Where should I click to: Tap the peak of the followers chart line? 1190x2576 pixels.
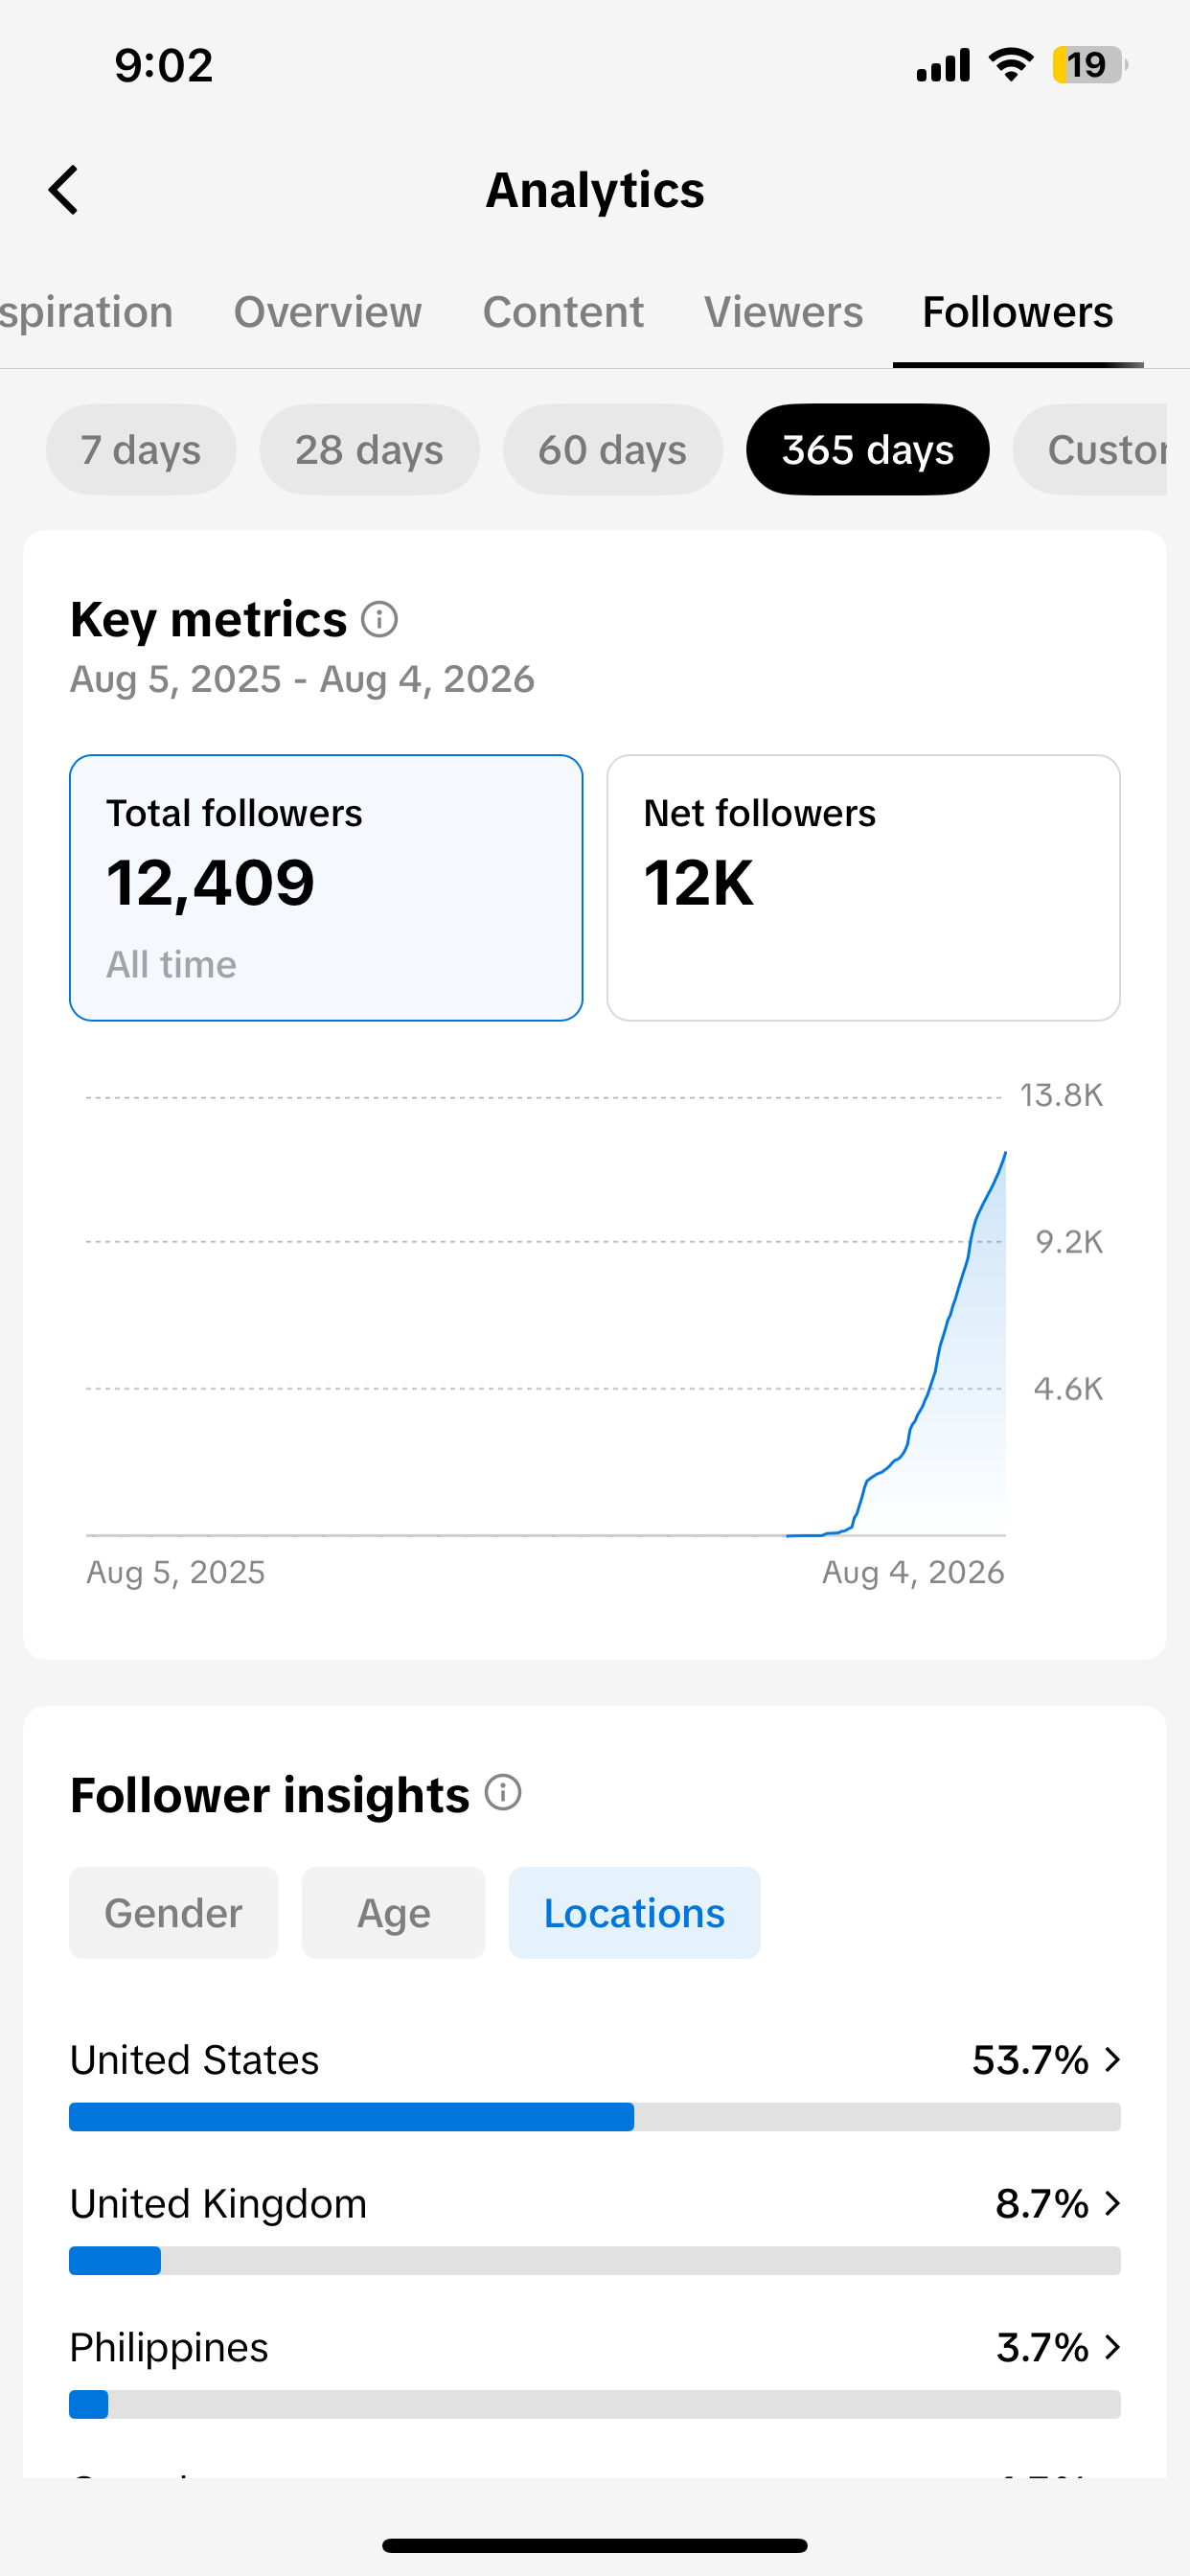(1005, 1153)
